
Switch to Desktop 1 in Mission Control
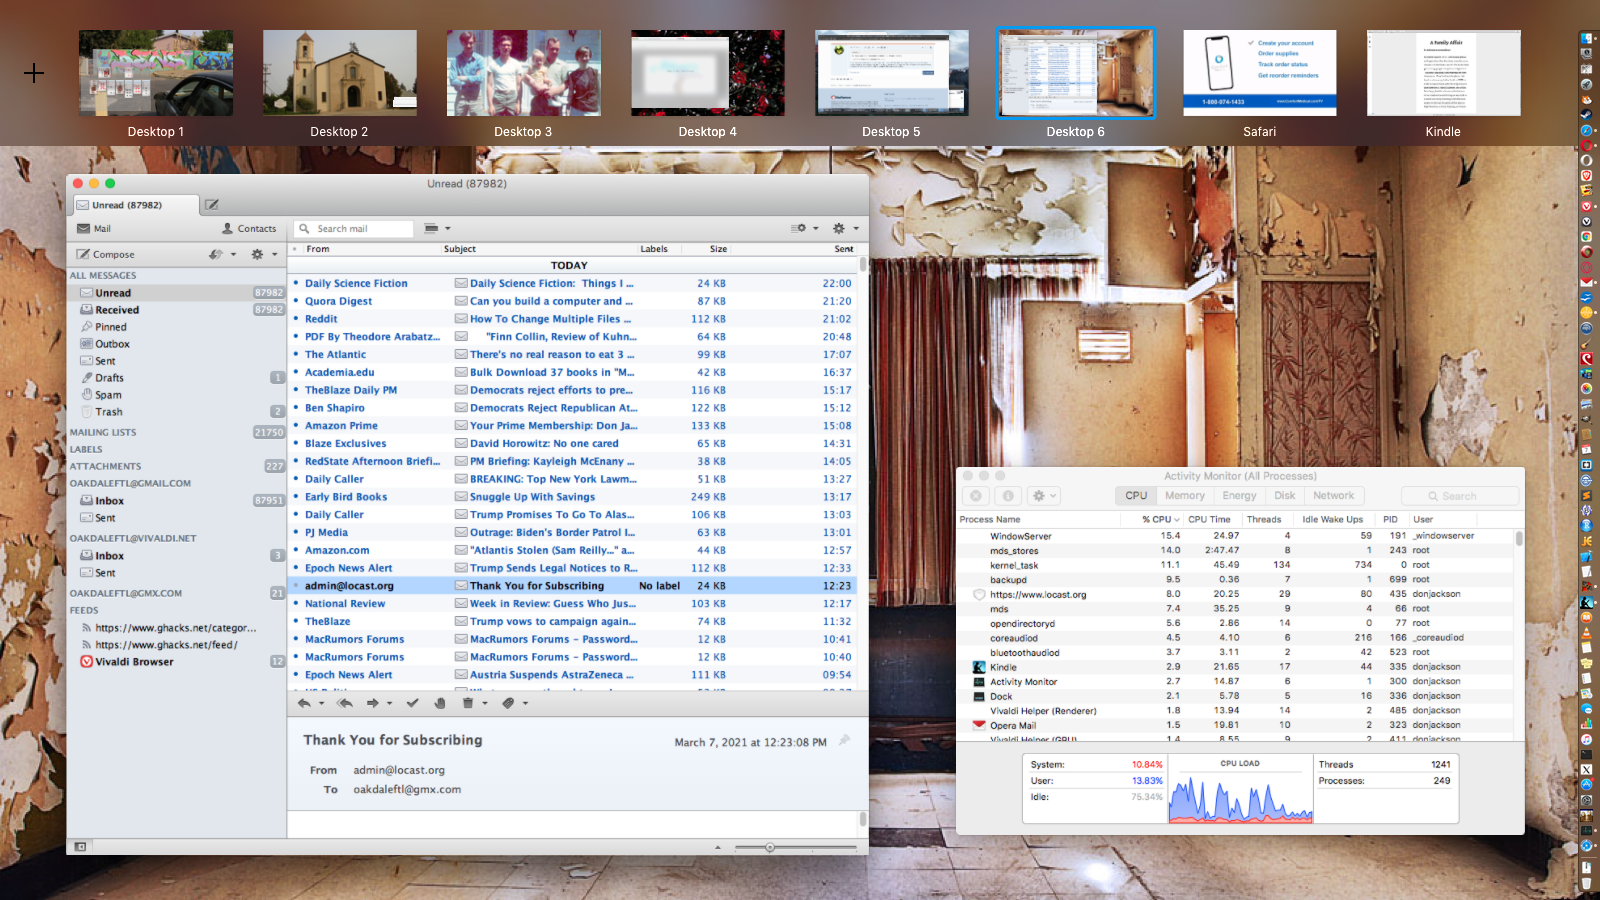[156, 73]
